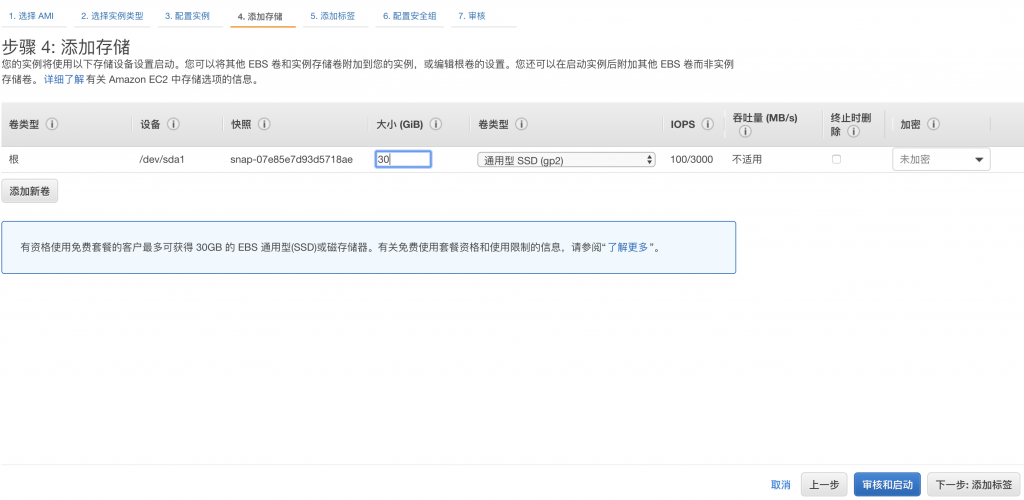Click 下一步: 添加标签 button
The width and height of the screenshot is (1024, 500).
974,485
